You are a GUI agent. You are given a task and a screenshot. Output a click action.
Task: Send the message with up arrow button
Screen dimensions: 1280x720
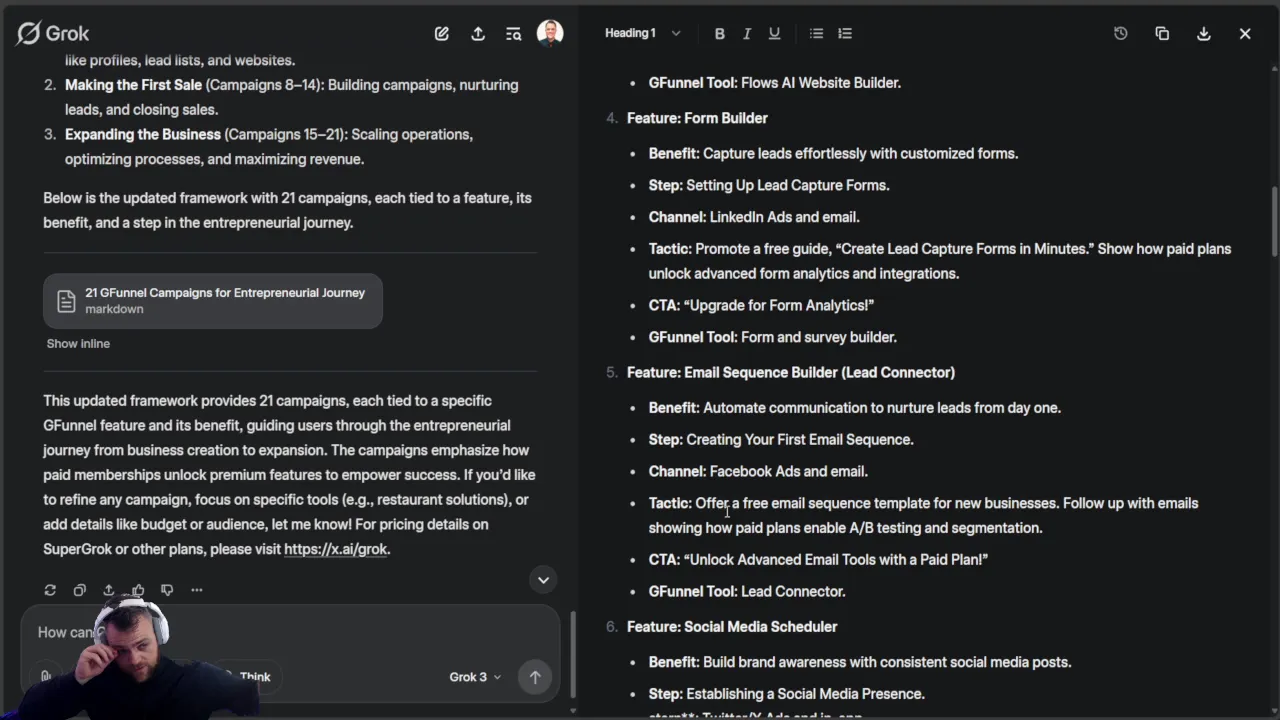pyautogui.click(x=535, y=677)
